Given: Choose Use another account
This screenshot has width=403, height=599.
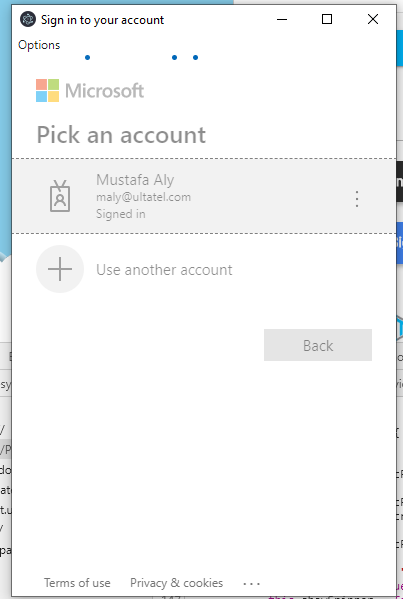Looking at the screenshot, I should click(164, 270).
